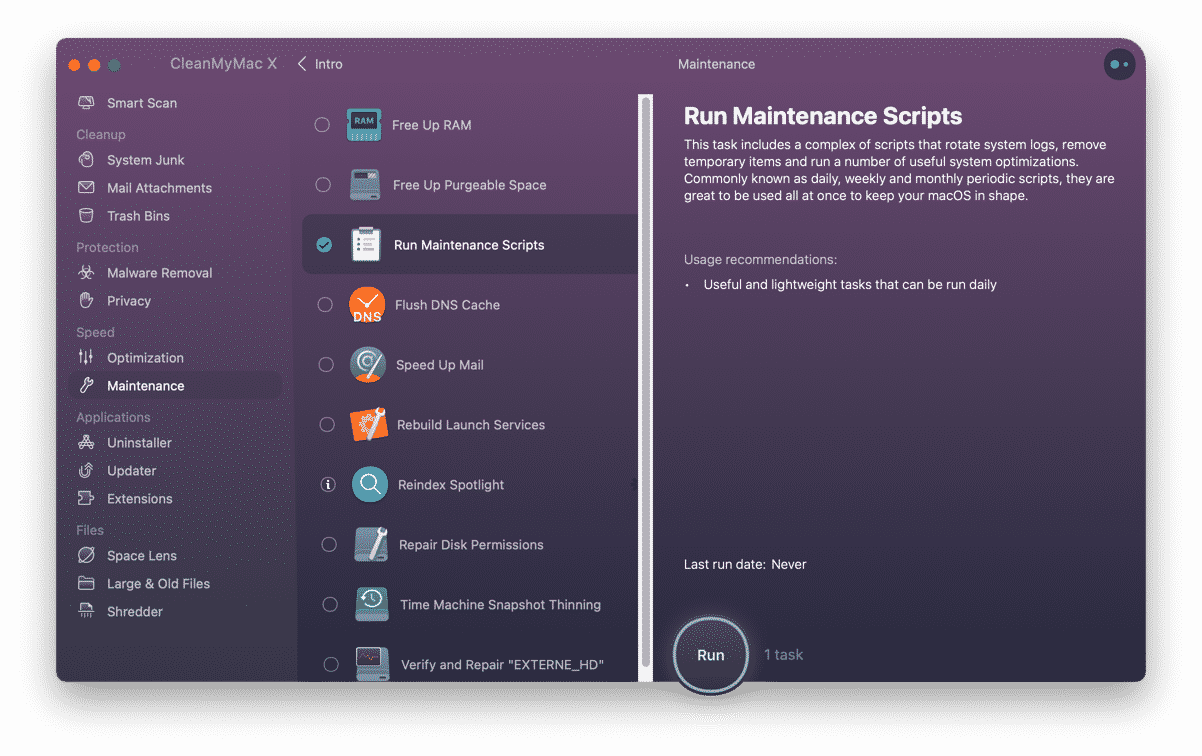Select the Uninstaller icon
The image size is (1202, 756).
click(87, 443)
